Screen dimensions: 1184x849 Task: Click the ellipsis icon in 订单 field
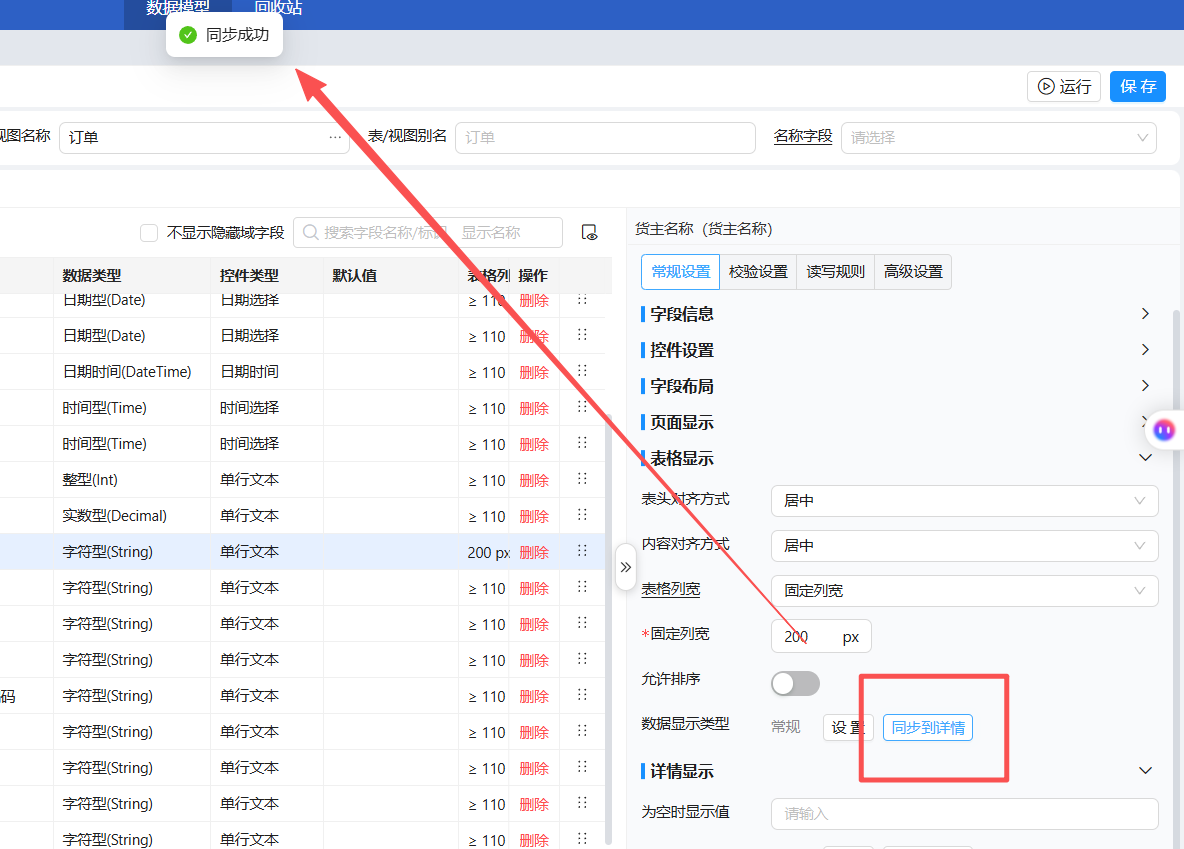335,137
